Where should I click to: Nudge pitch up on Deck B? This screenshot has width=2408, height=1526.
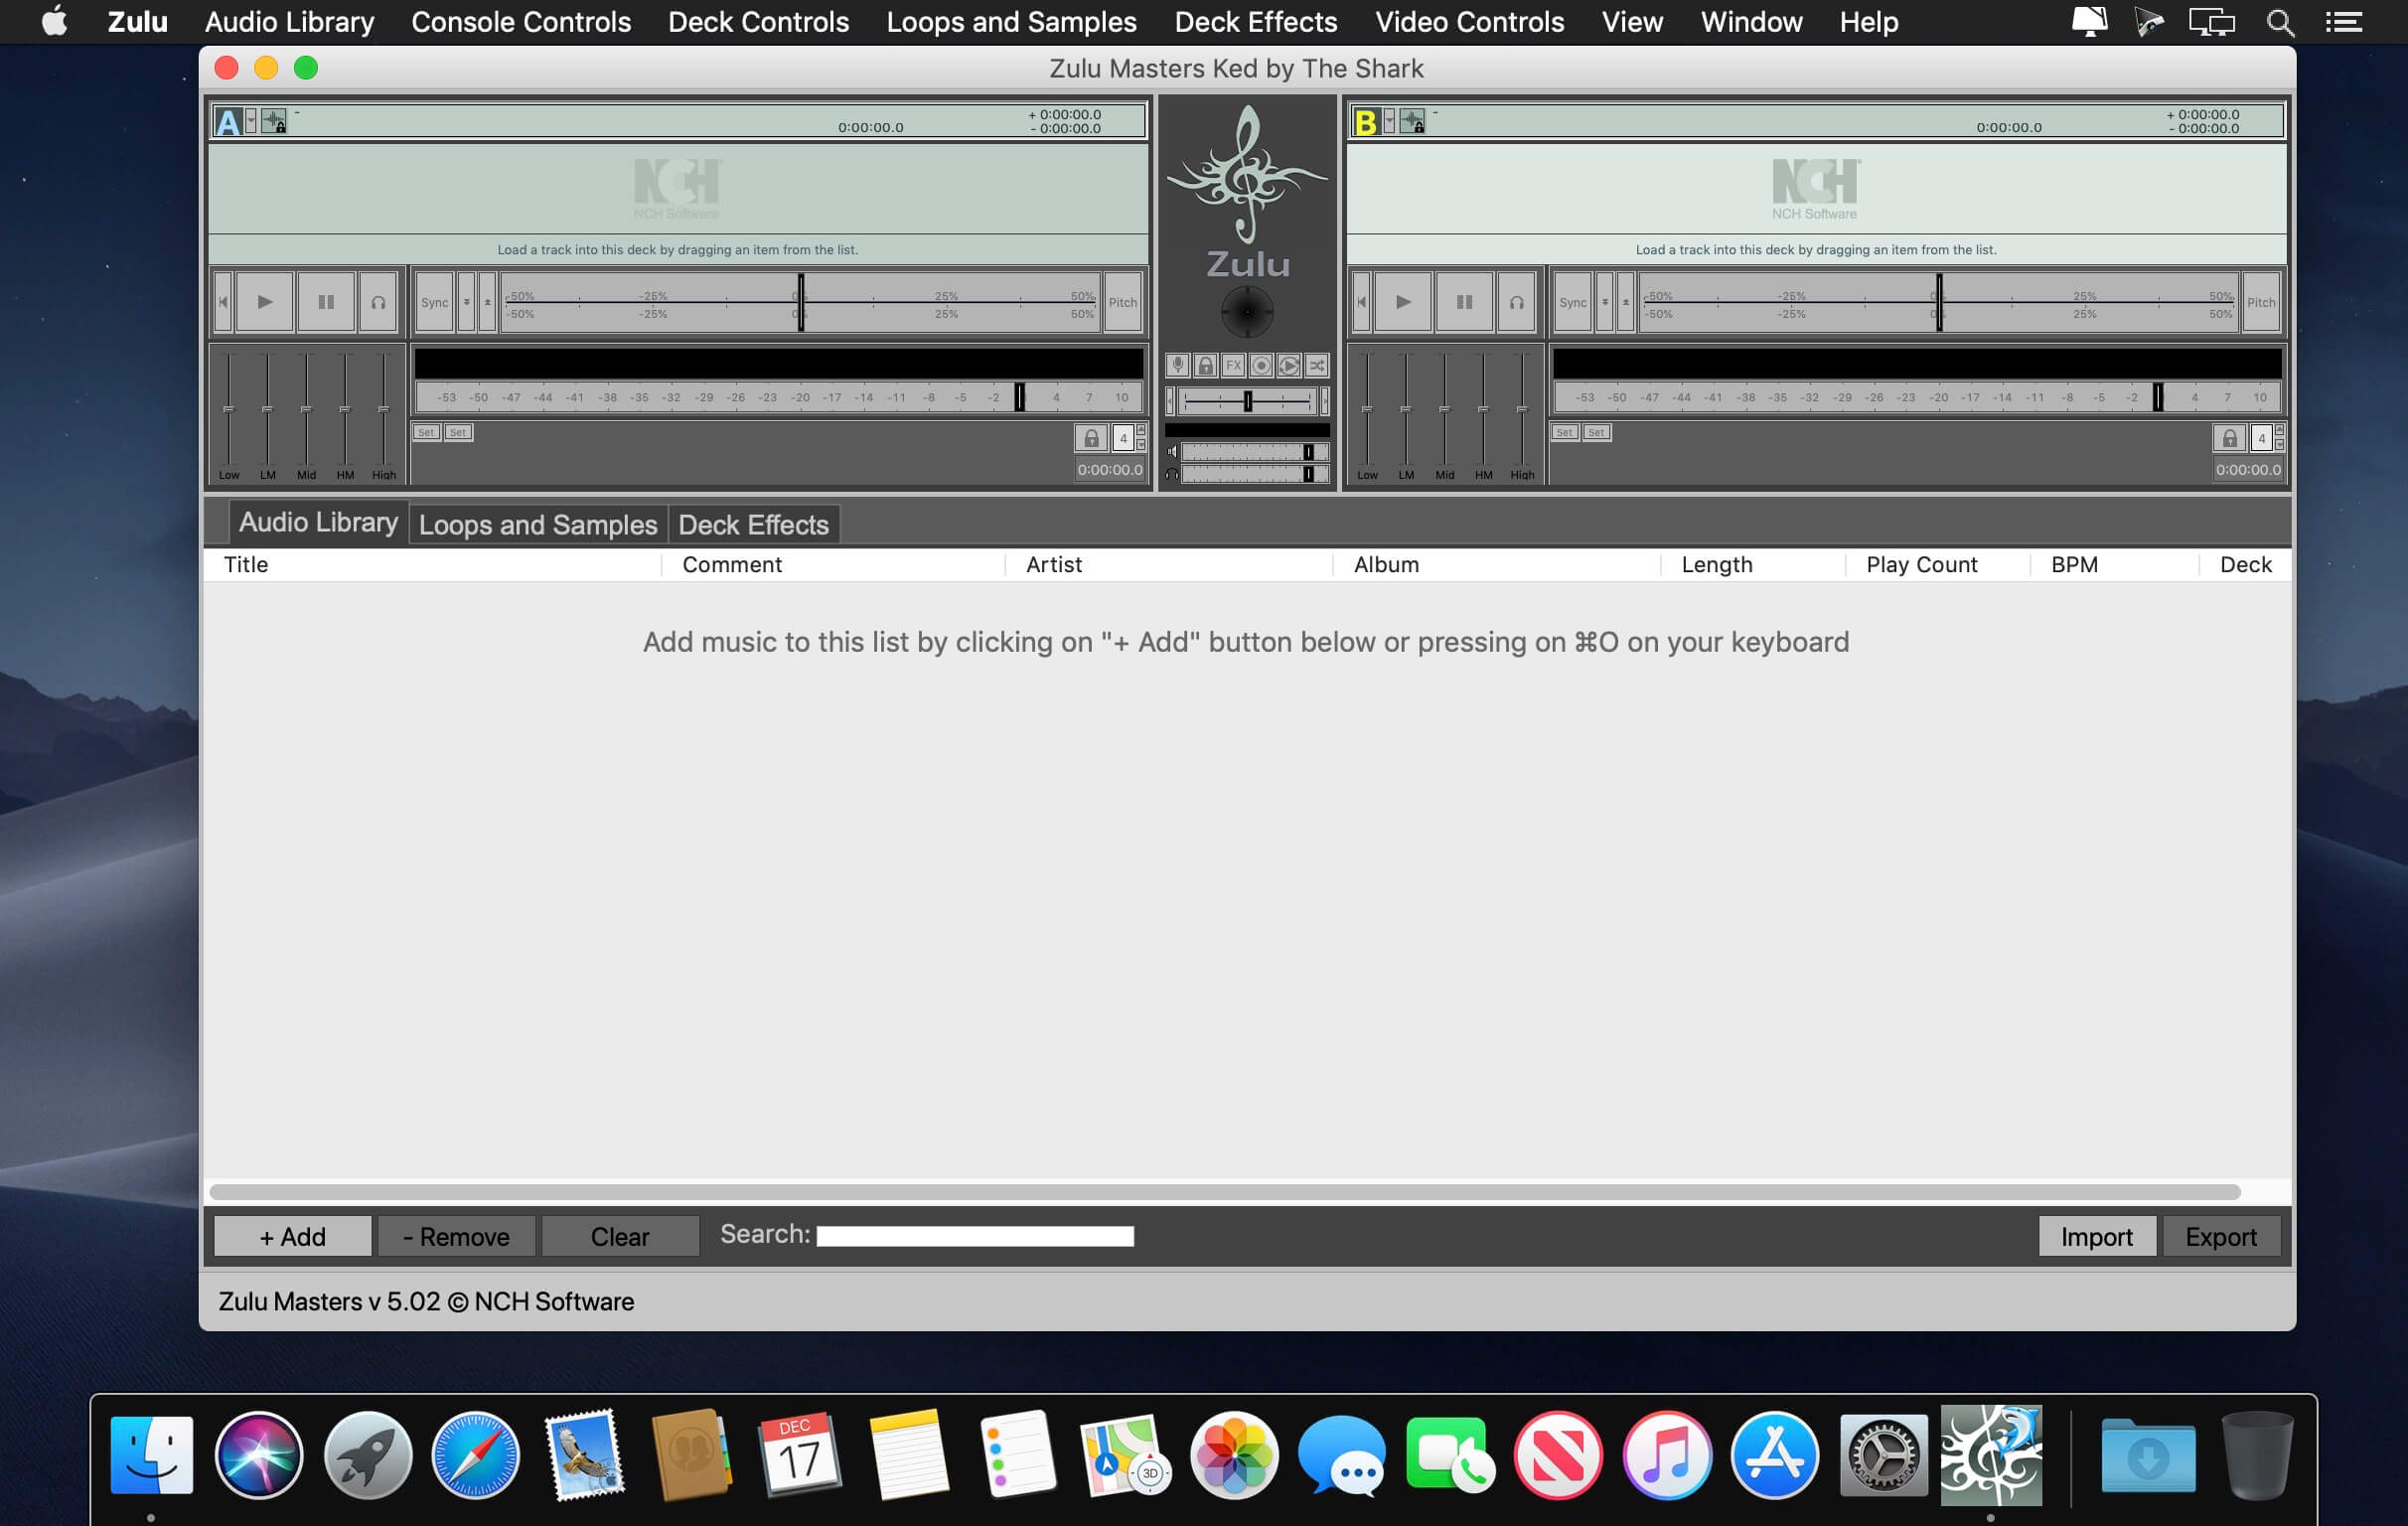tap(1626, 302)
